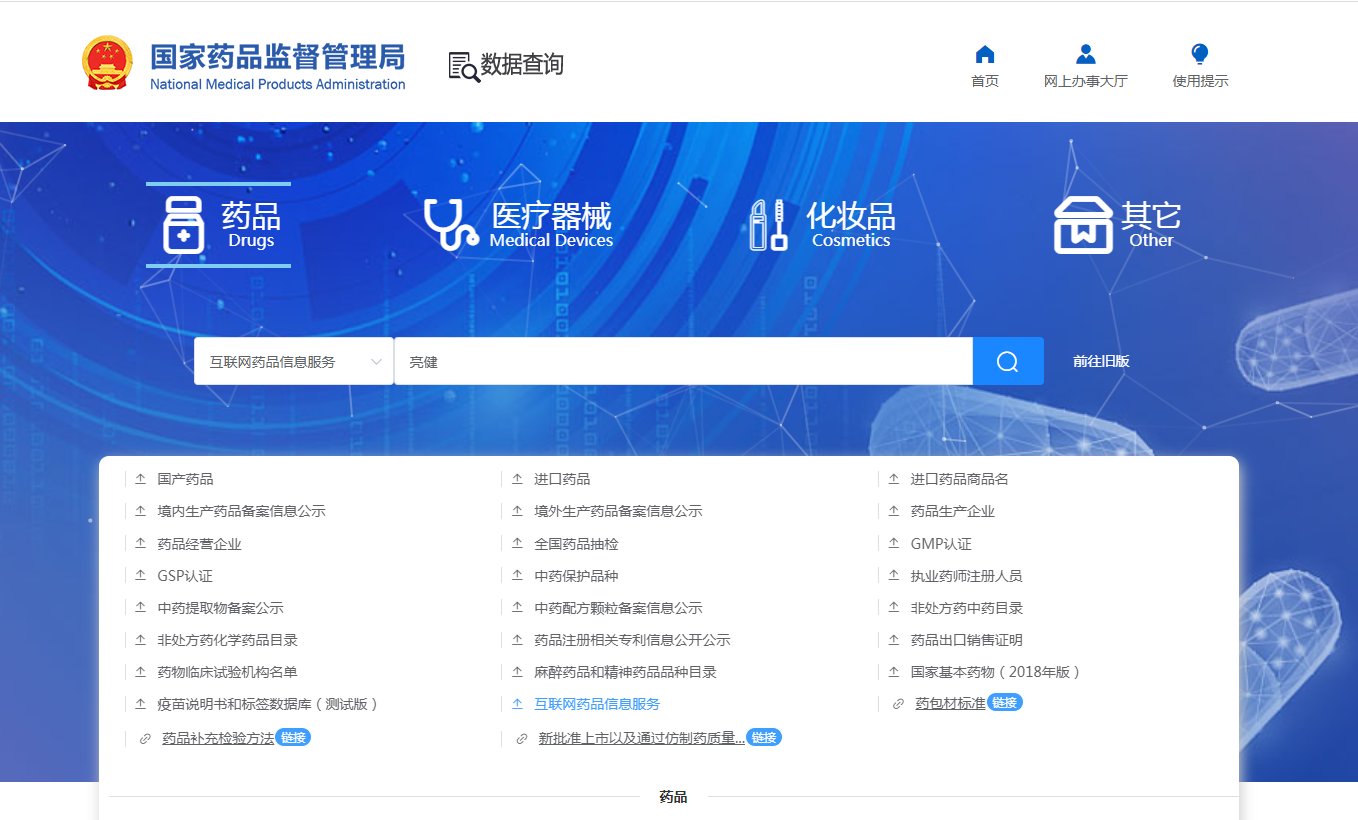Open the 互联网药品信息服务 category dropdown

294,361
